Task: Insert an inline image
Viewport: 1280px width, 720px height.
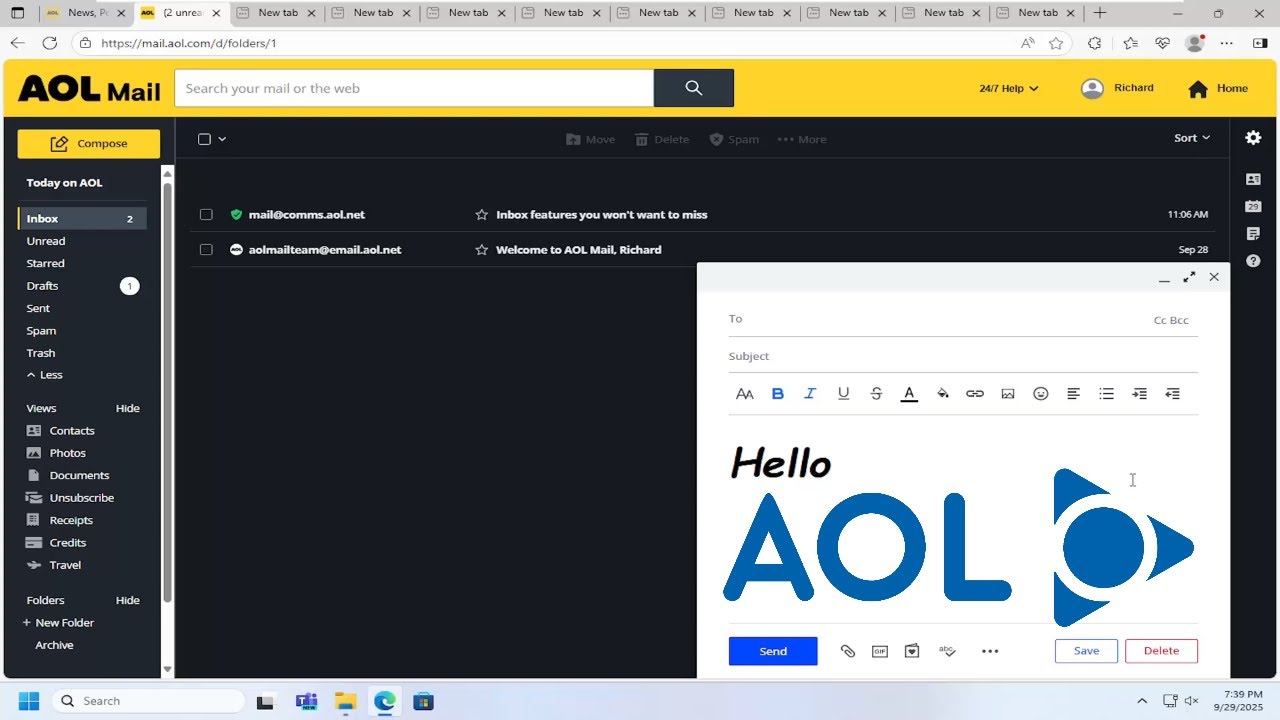Action: coord(1008,394)
